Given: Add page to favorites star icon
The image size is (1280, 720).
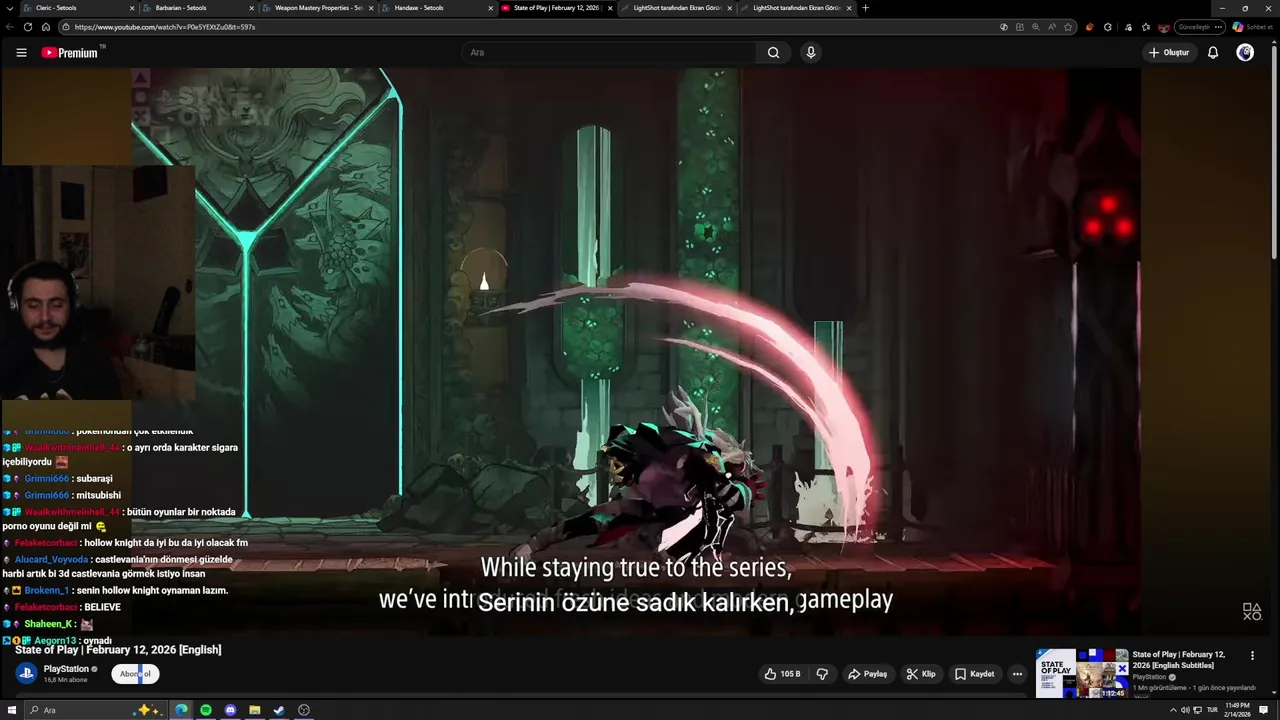Looking at the screenshot, I should click(1068, 27).
